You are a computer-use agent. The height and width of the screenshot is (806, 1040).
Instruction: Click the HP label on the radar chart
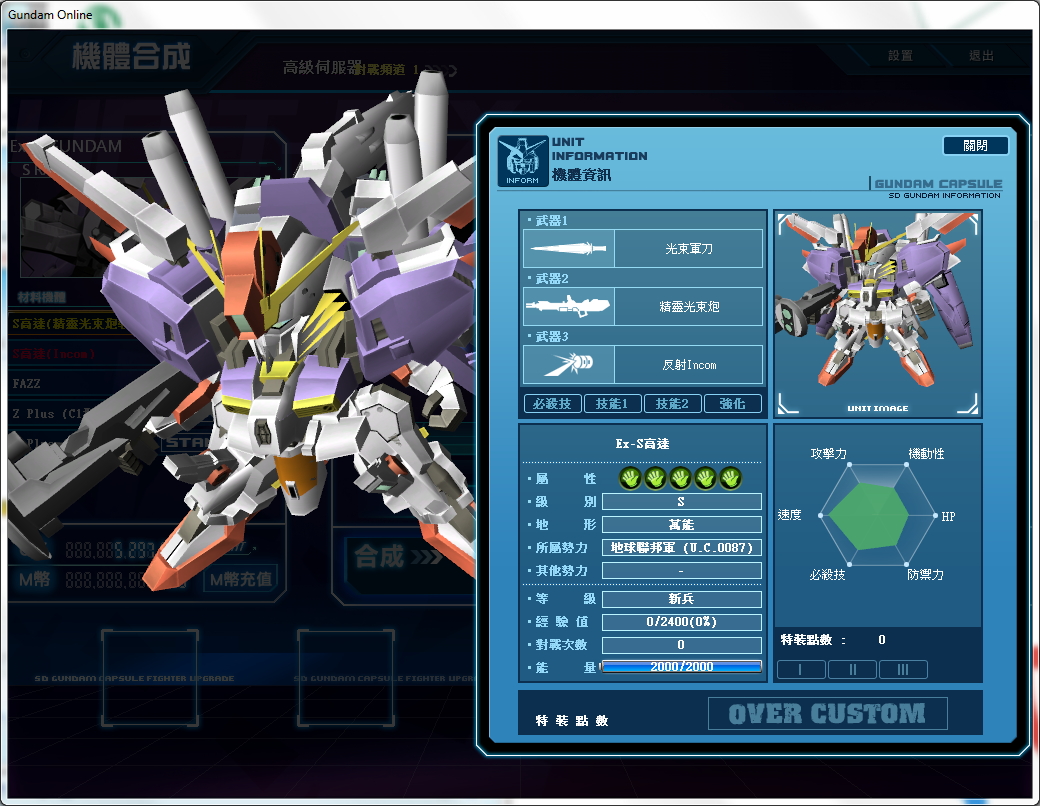pyautogui.click(x=948, y=516)
